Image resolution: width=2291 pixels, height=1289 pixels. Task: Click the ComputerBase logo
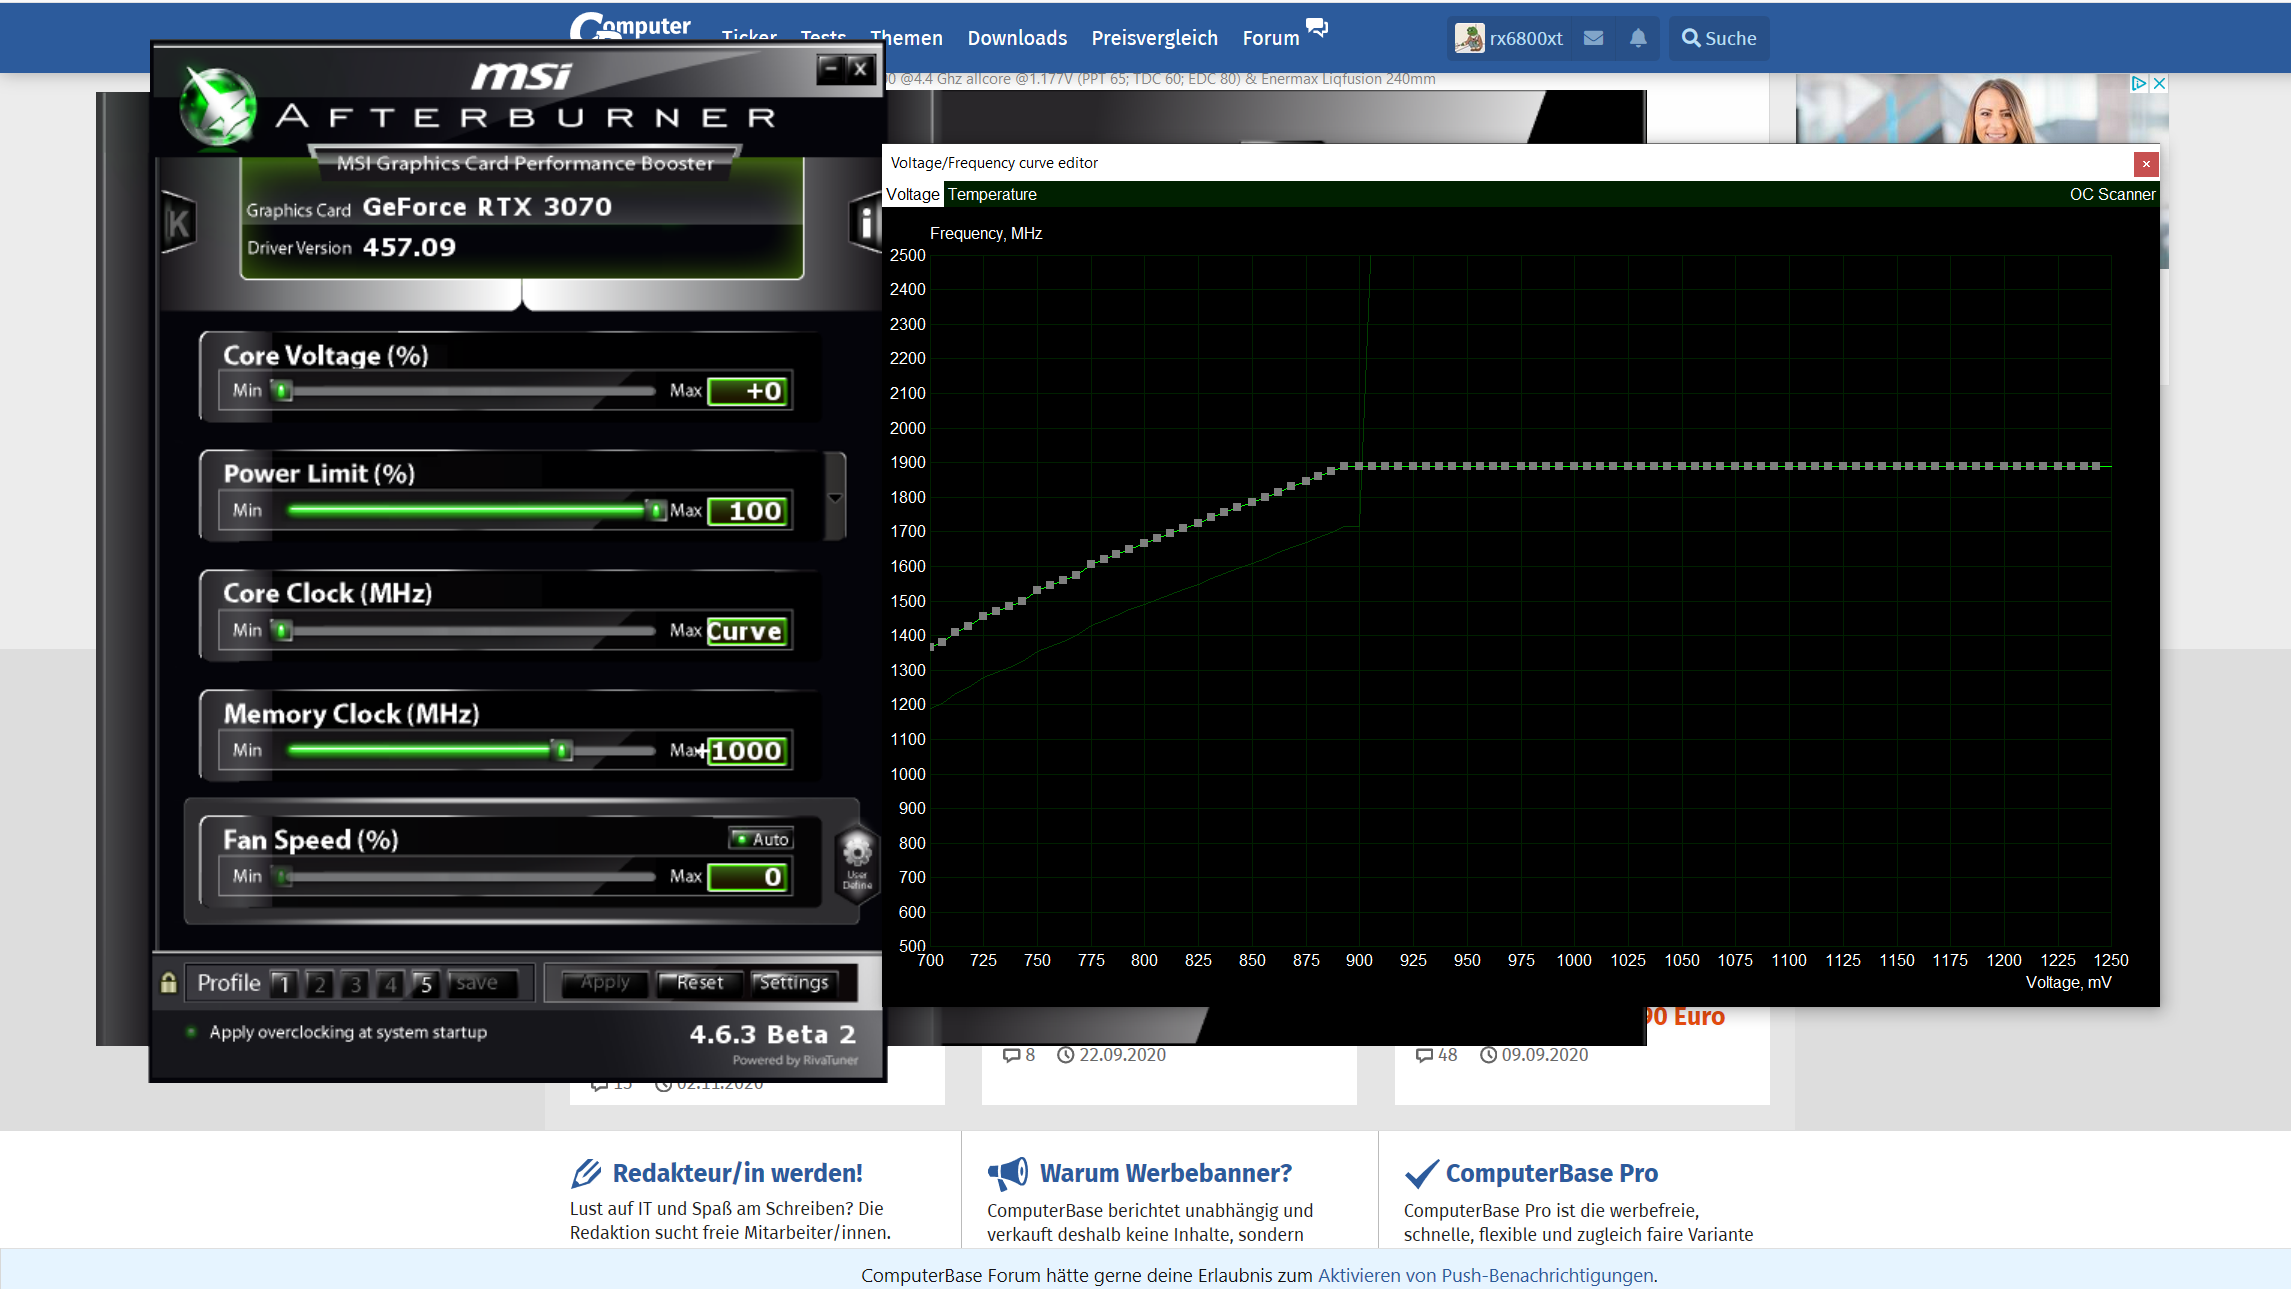click(x=630, y=27)
